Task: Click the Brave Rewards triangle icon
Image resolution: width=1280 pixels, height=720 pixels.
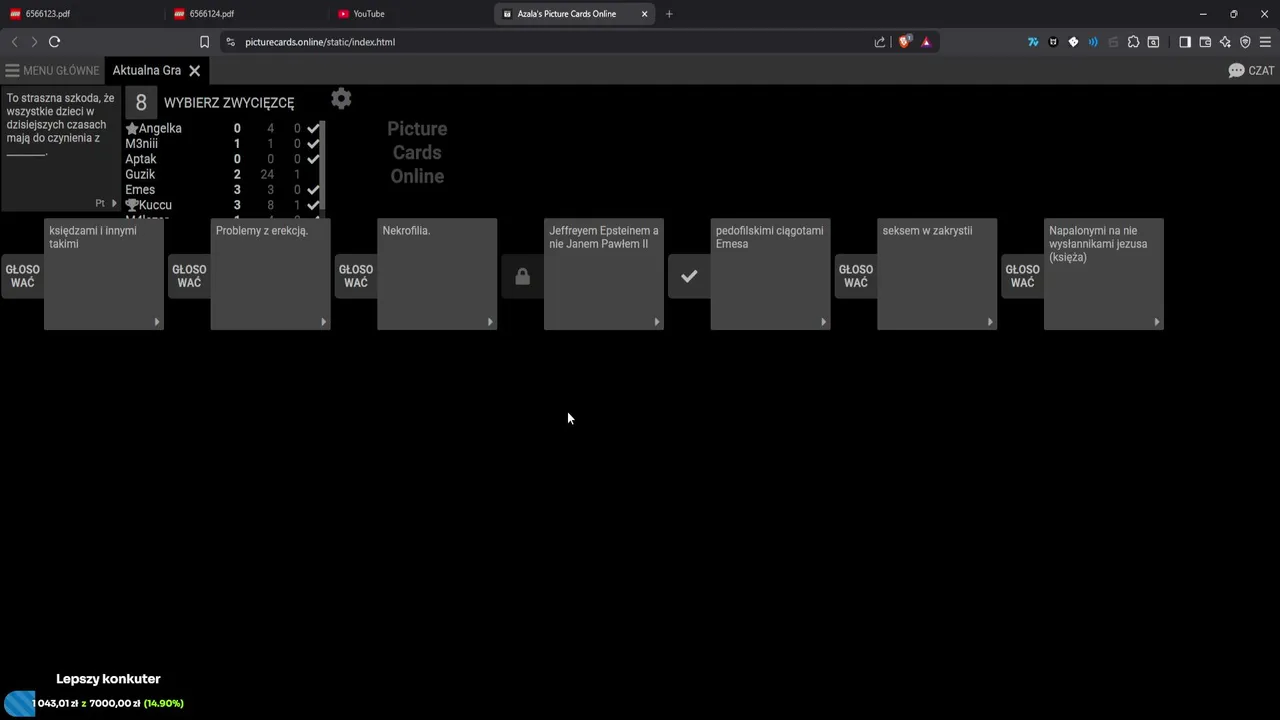Action: tap(926, 42)
